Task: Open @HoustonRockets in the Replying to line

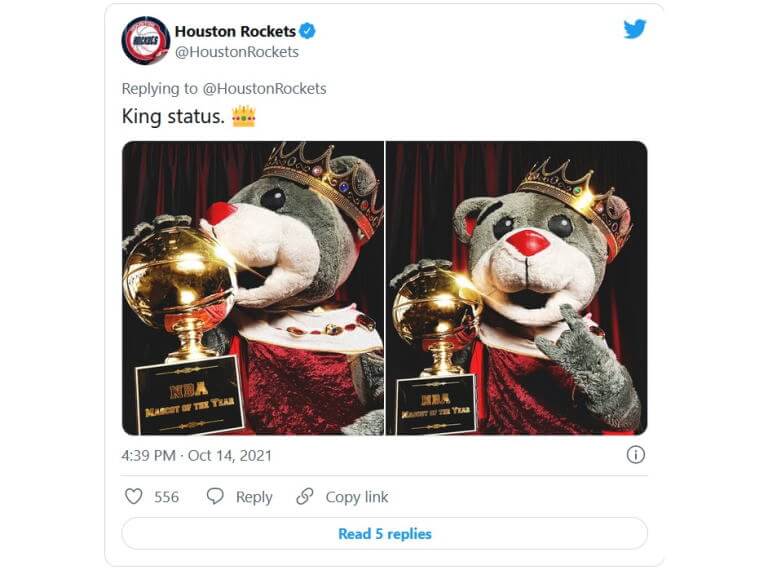Action: 264,89
